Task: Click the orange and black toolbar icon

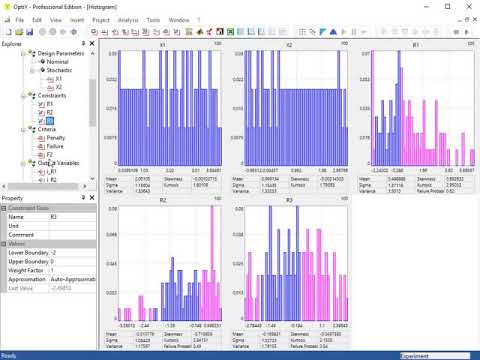Action: pos(199,32)
